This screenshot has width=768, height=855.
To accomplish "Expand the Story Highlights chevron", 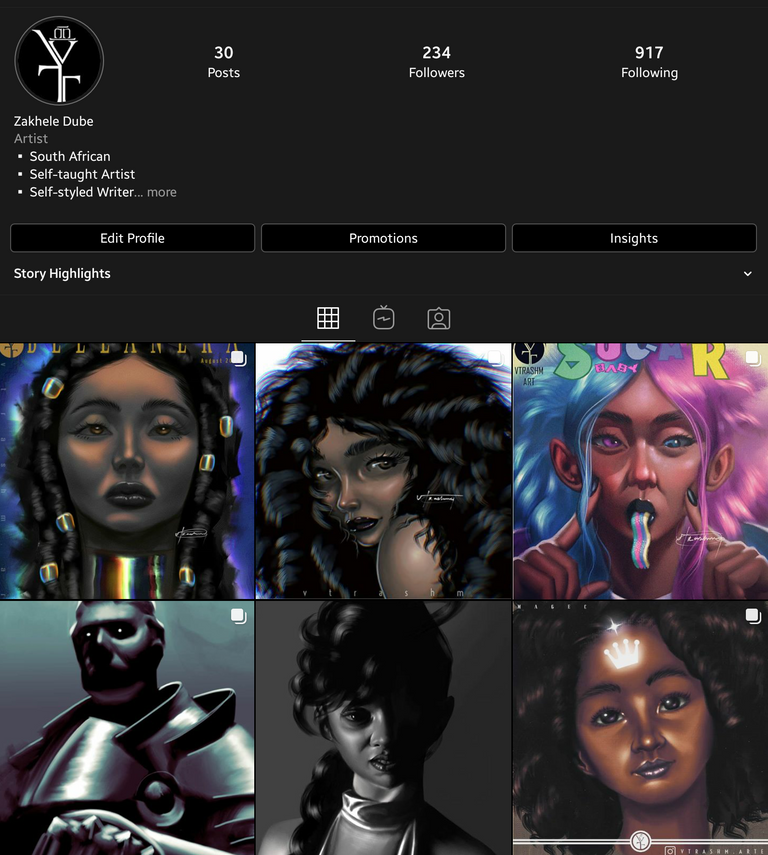I will [747, 274].
